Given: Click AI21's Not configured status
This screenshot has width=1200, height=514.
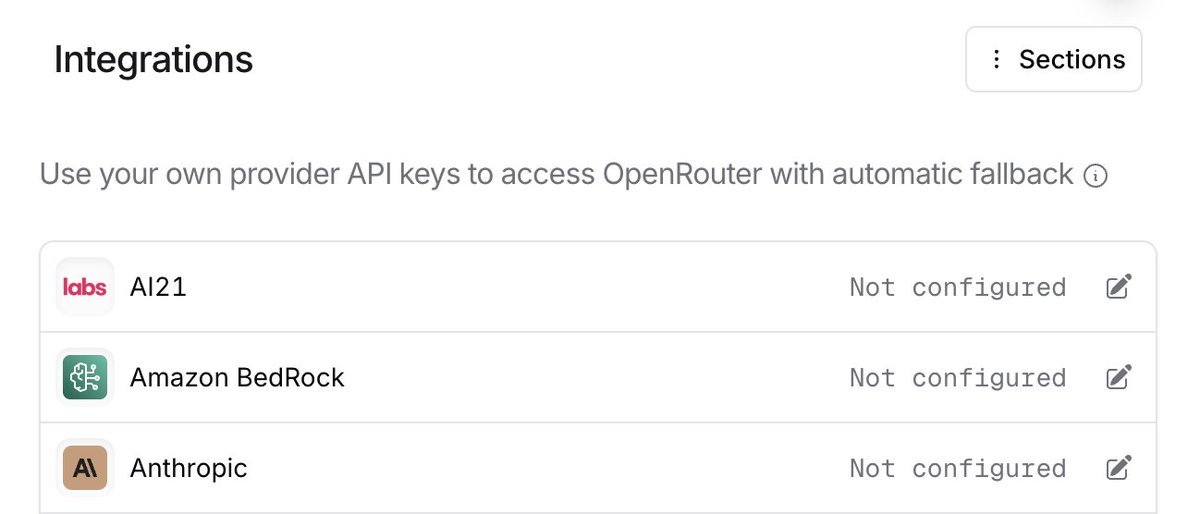Looking at the screenshot, I should pos(957,288).
